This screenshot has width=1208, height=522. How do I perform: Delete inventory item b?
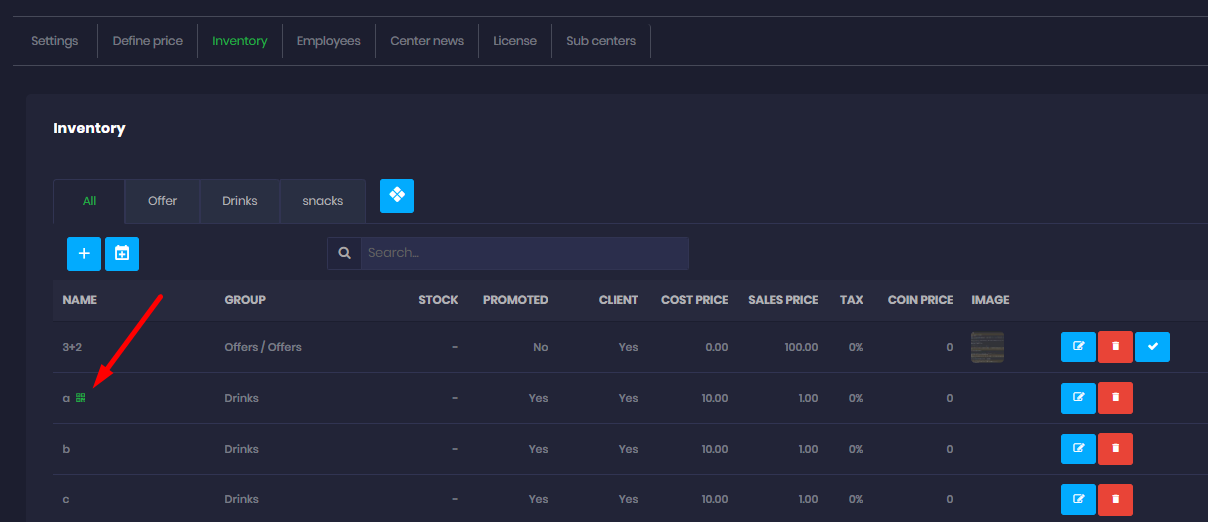pyautogui.click(x=1115, y=449)
